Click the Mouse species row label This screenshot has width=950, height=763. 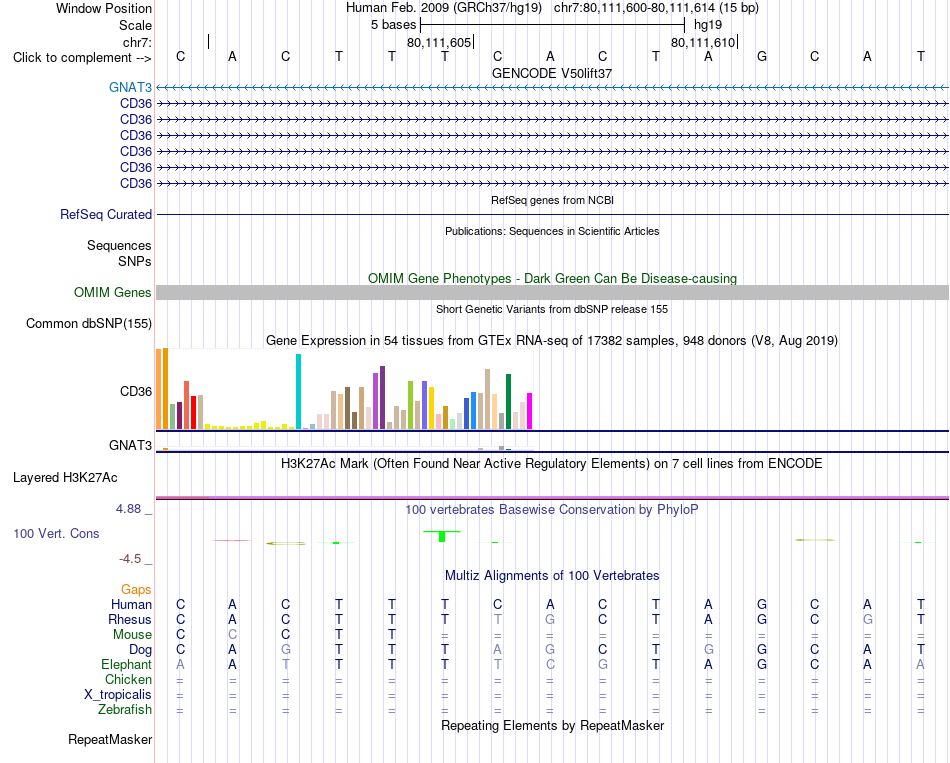[132, 635]
